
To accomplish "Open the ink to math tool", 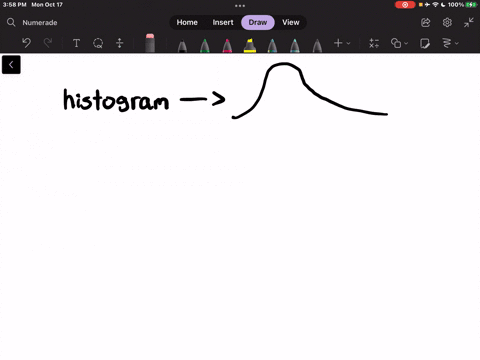I will (x=374, y=43).
